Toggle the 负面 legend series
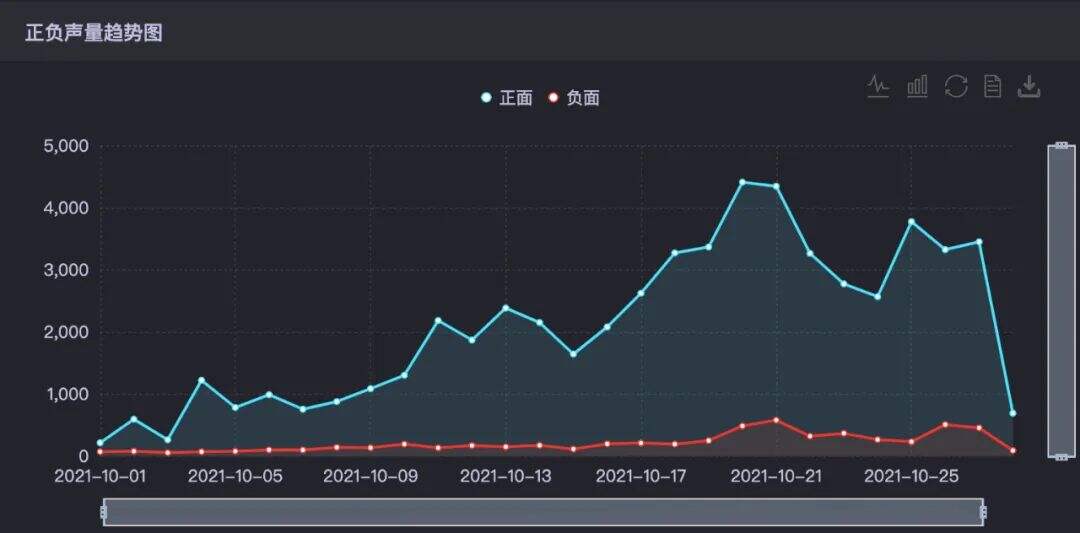 click(x=574, y=98)
